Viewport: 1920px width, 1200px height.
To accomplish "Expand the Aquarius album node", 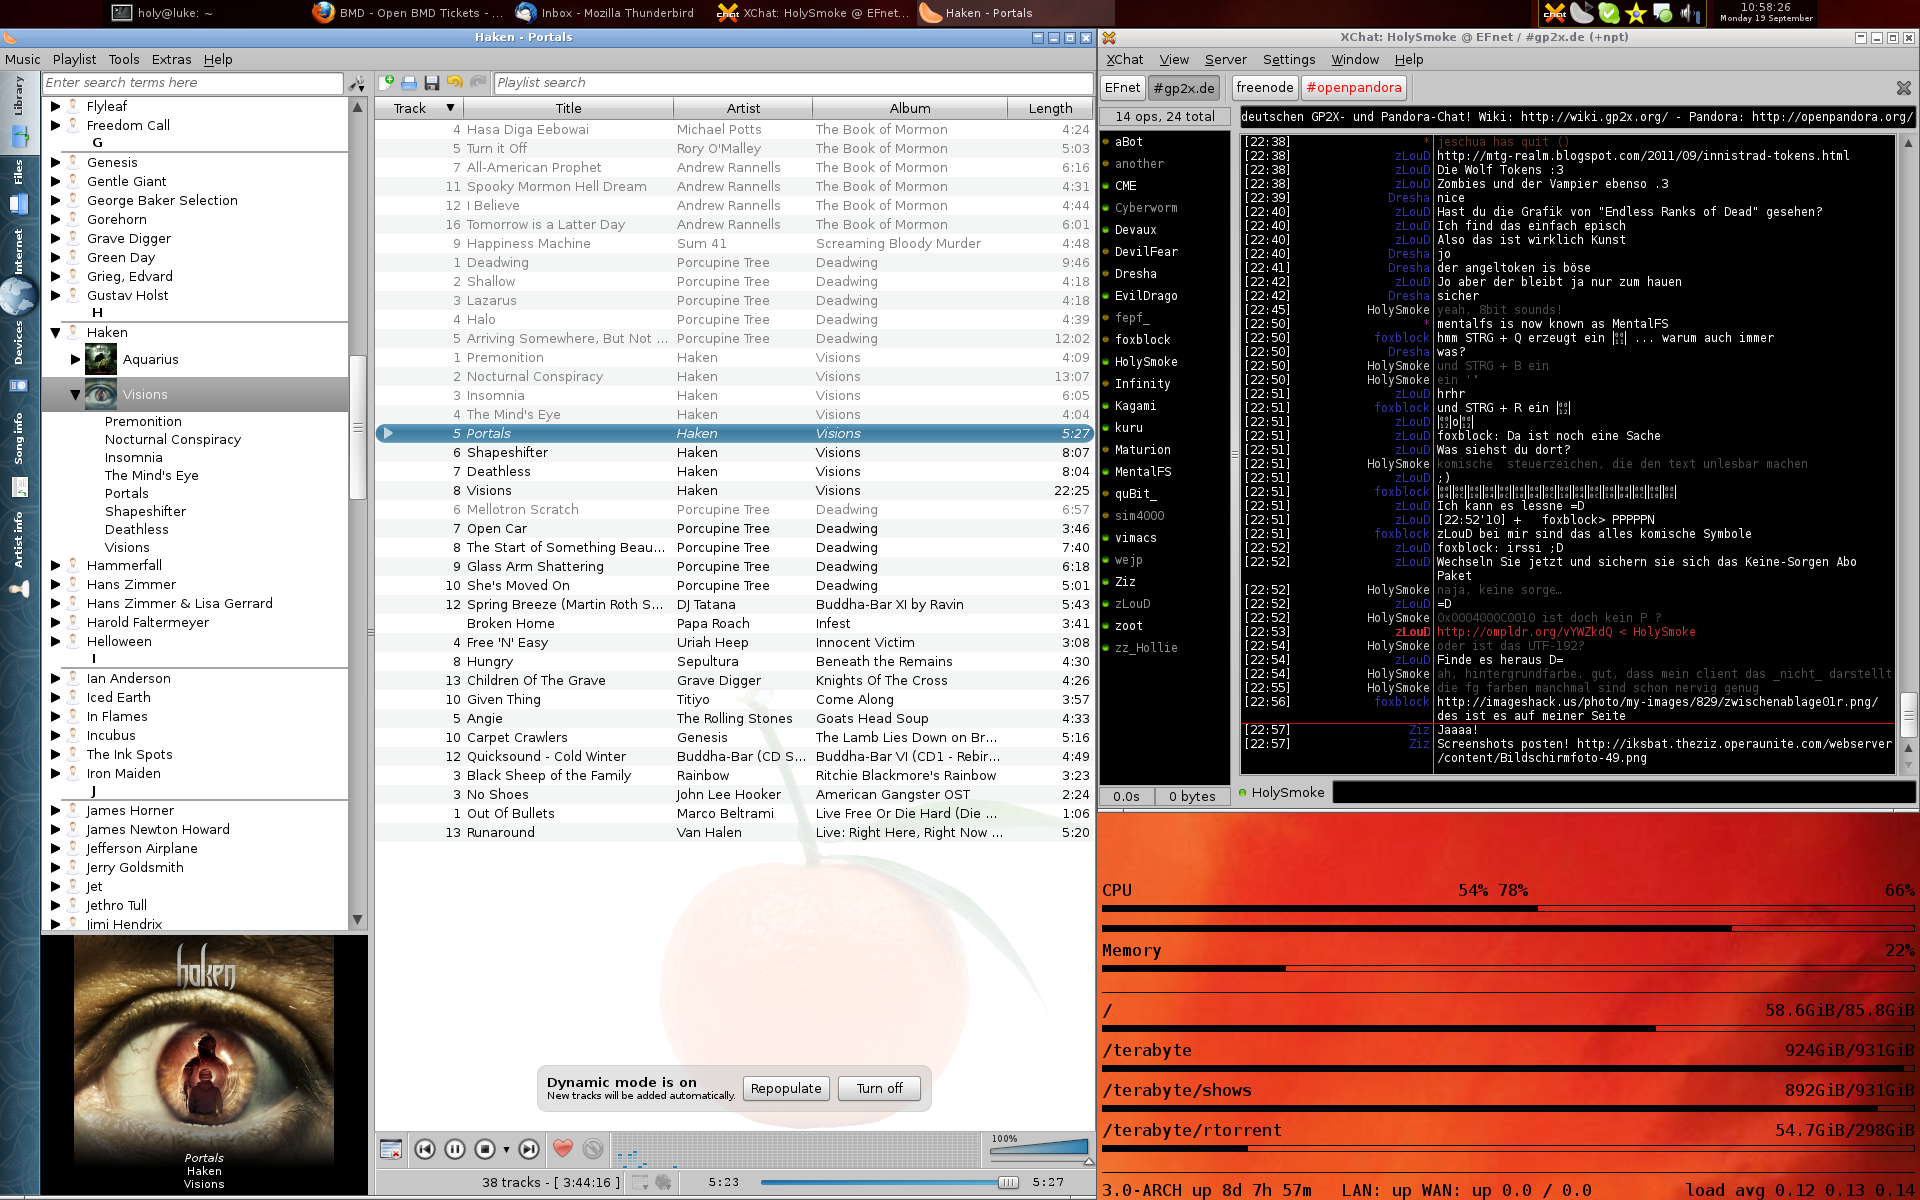I will pos(76,359).
